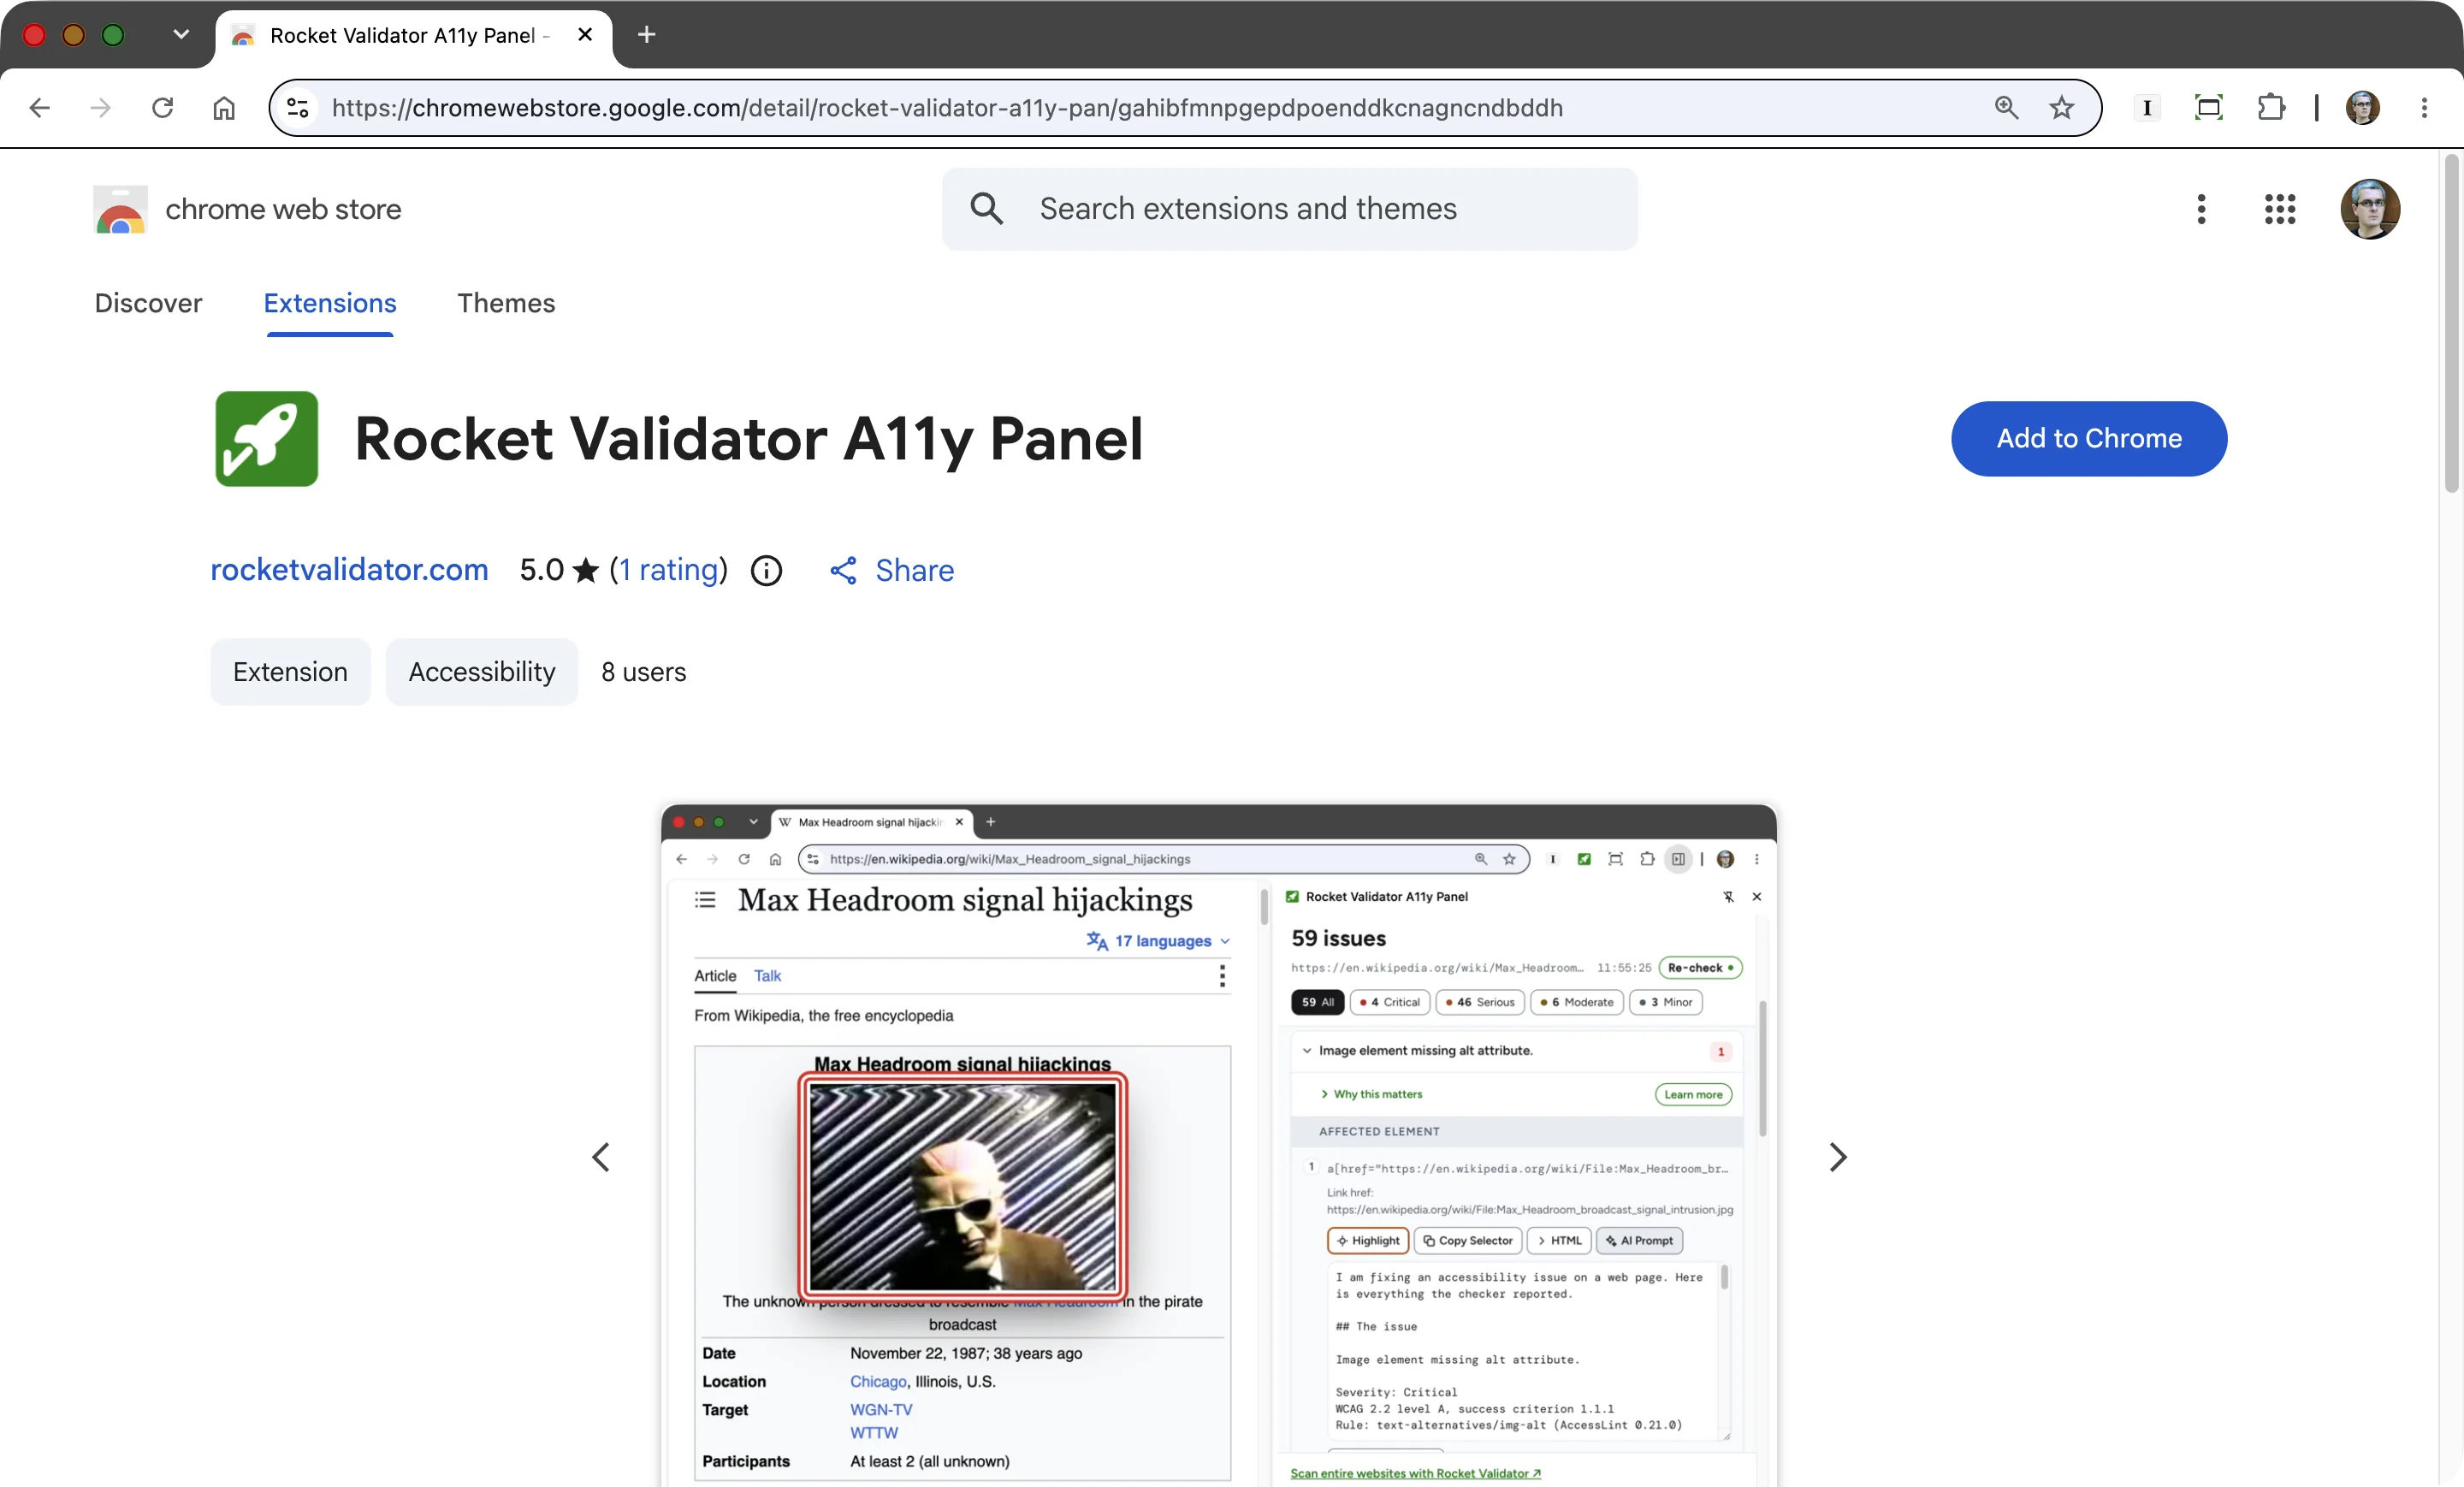Bookmark this page with the star icon
Viewport: 2464px width, 1487px height.
click(x=2061, y=107)
